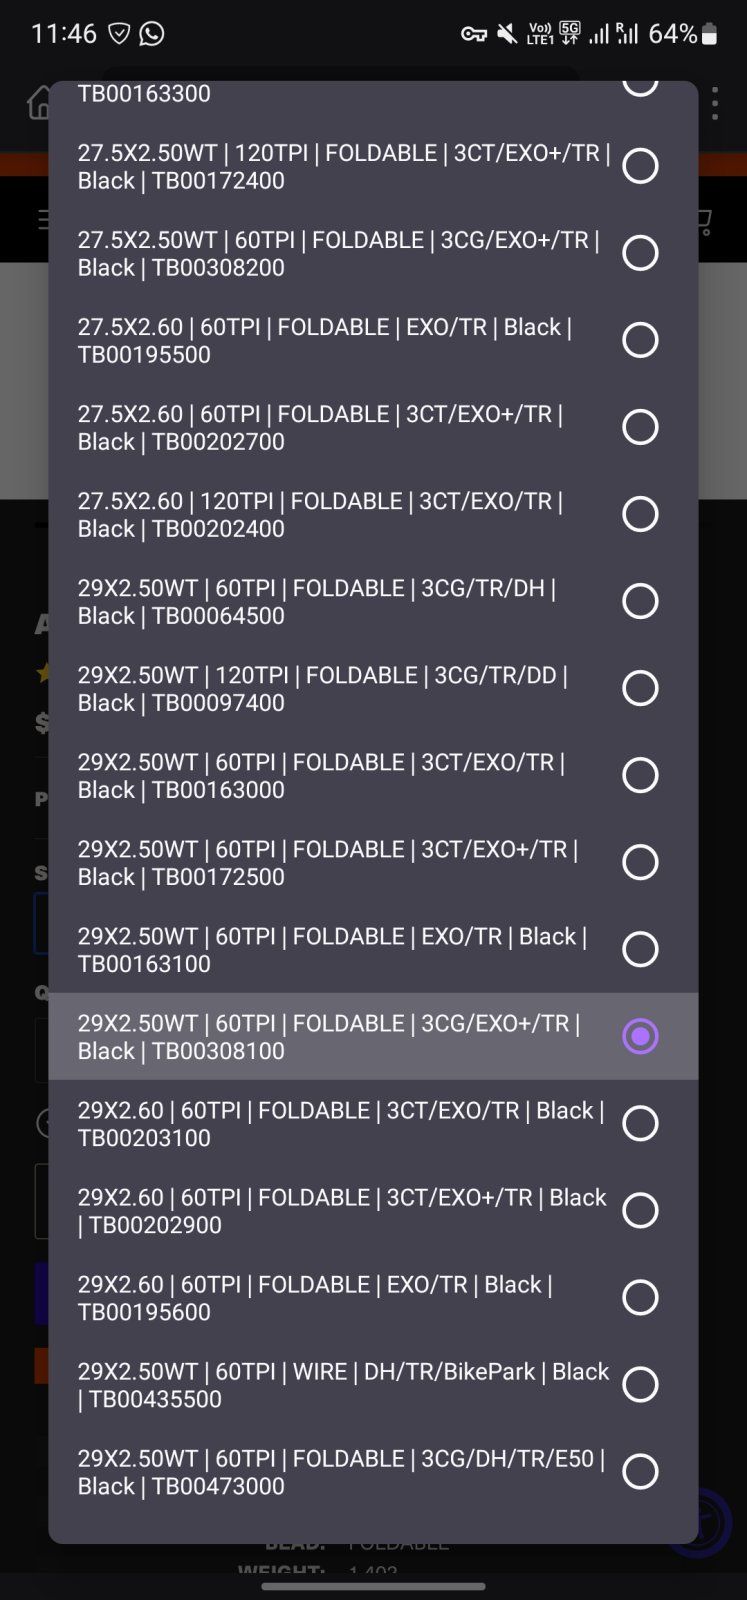Open the browser three-dot menu
Image resolution: width=747 pixels, height=1600 pixels.
coord(714,103)
